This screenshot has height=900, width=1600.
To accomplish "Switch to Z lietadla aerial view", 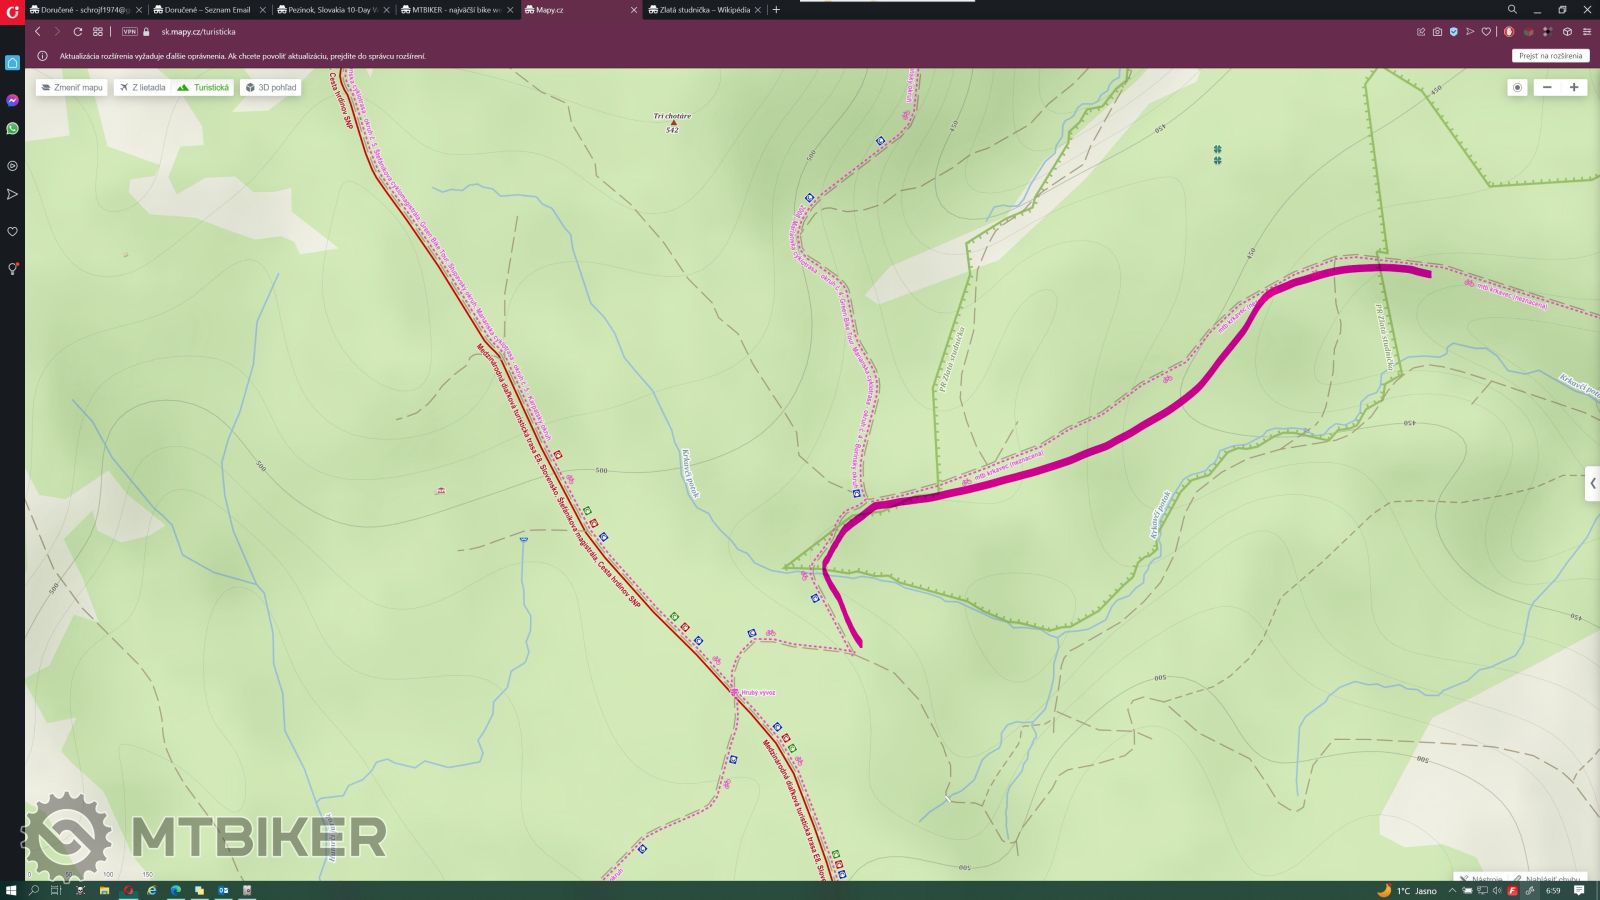I will tap(142, 87).
